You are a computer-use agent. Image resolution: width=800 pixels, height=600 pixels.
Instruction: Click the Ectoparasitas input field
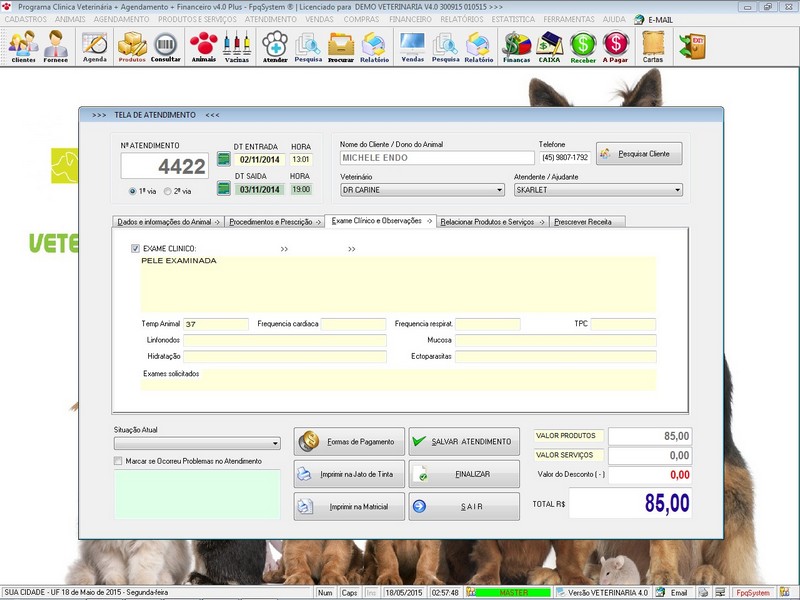(x=556, y=357)
